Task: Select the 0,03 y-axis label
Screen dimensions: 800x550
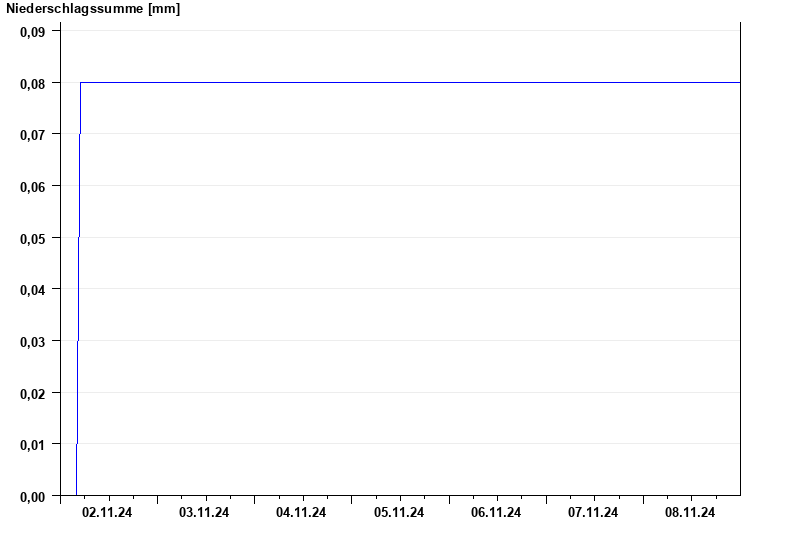Action: pos(33,341)
